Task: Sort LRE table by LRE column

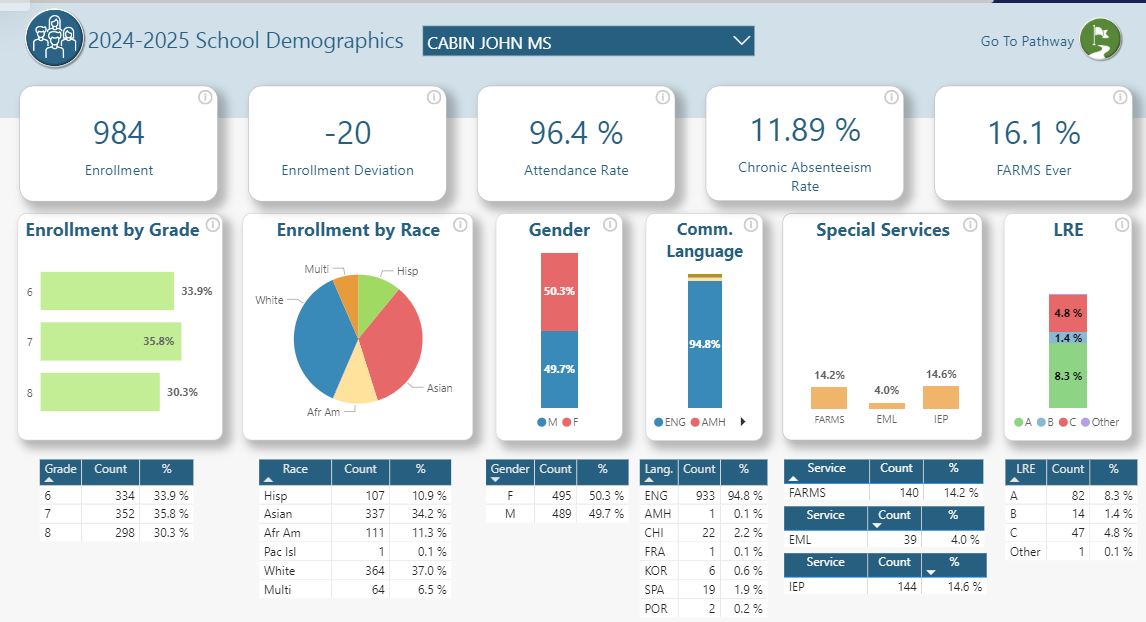Action: (1026, 471)
